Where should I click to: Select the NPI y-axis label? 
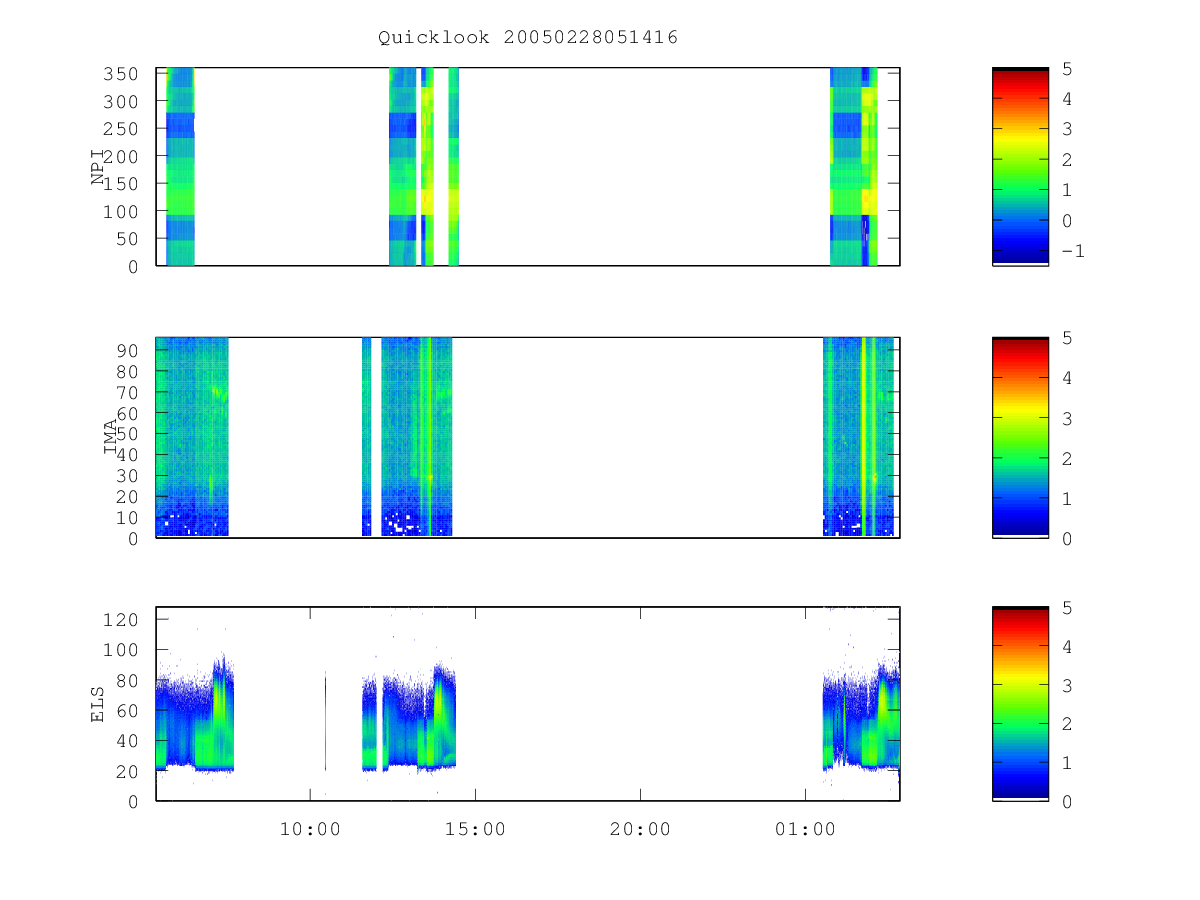pyautogui.click(x=99, y=167)
